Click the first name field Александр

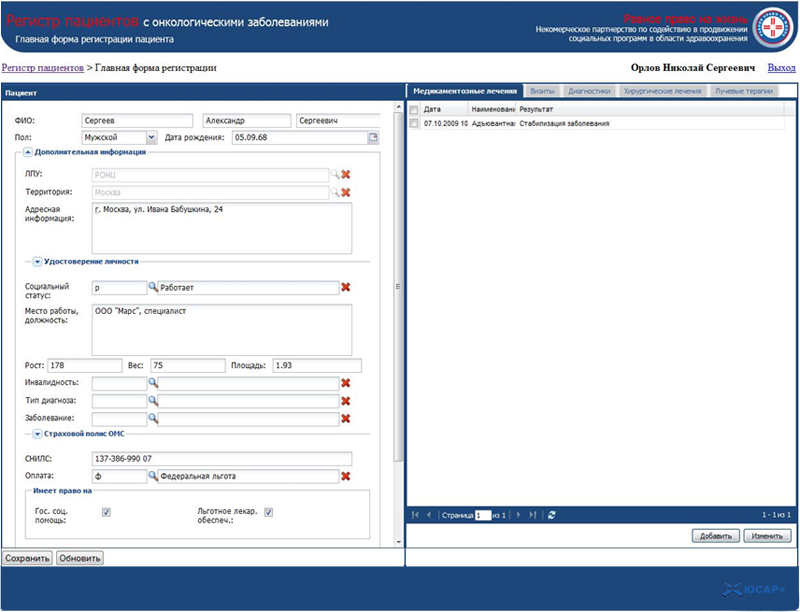[x=246, y=121]
